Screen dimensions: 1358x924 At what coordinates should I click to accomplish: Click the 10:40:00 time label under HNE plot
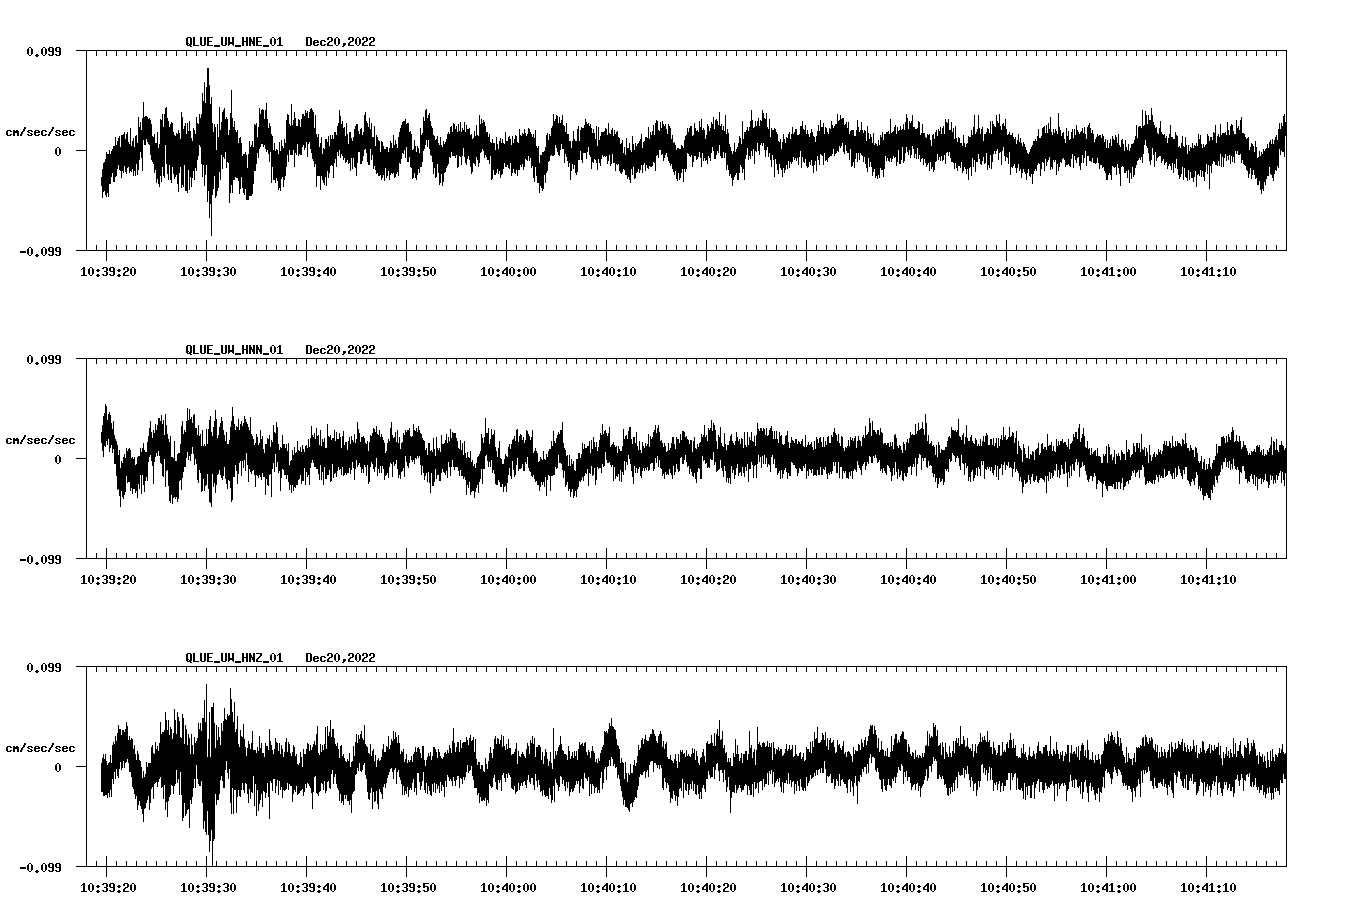coord(508,271)
